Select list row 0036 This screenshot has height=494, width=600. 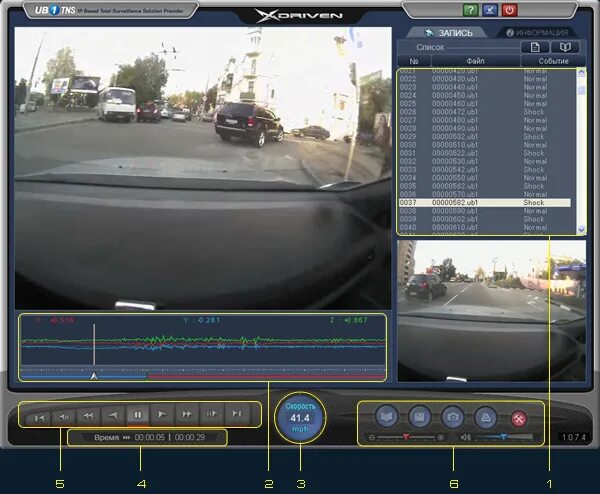tap(485, 194)
